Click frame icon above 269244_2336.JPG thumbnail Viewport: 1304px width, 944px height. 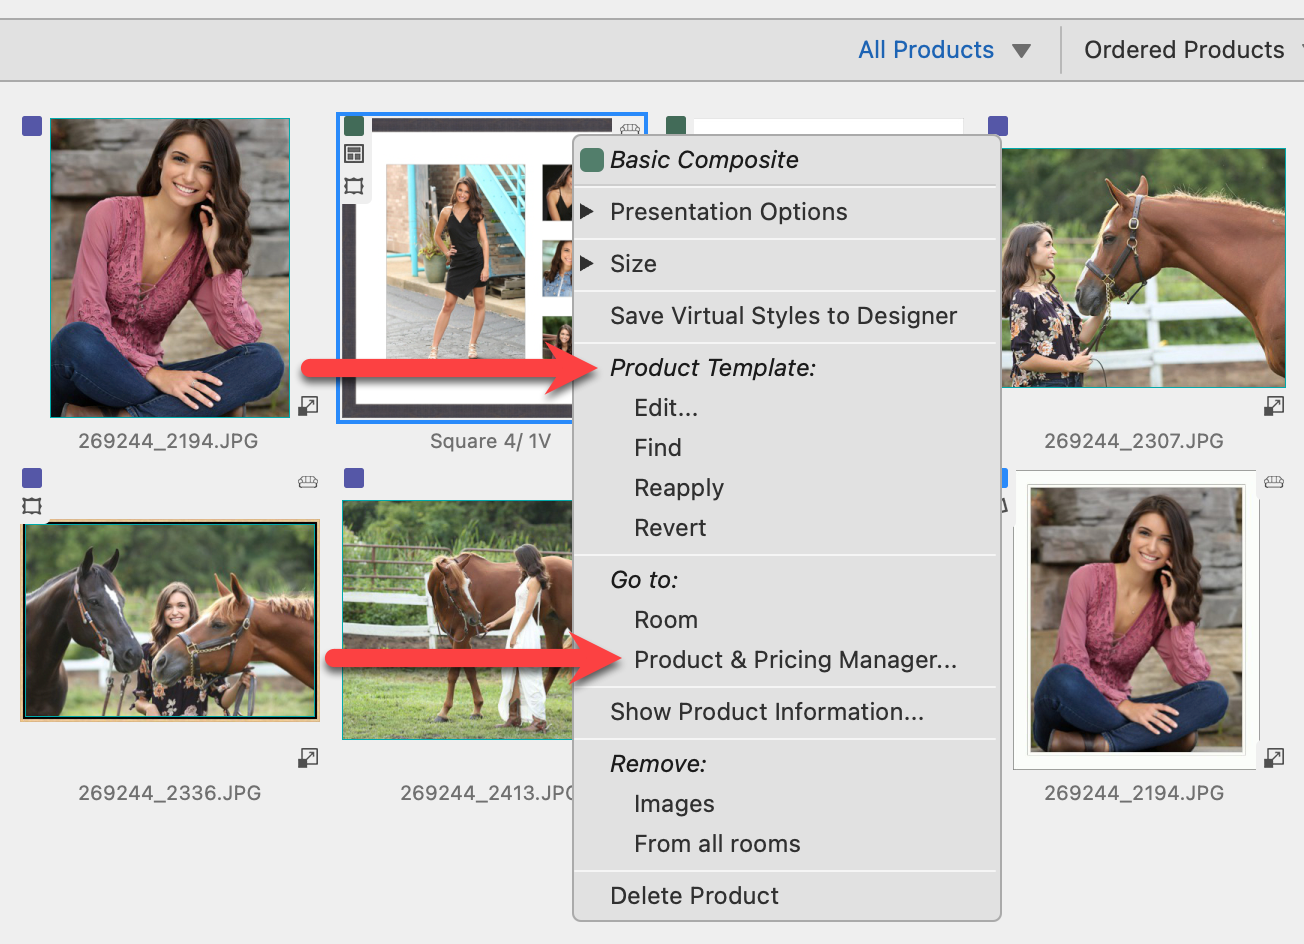click(32, 506)
